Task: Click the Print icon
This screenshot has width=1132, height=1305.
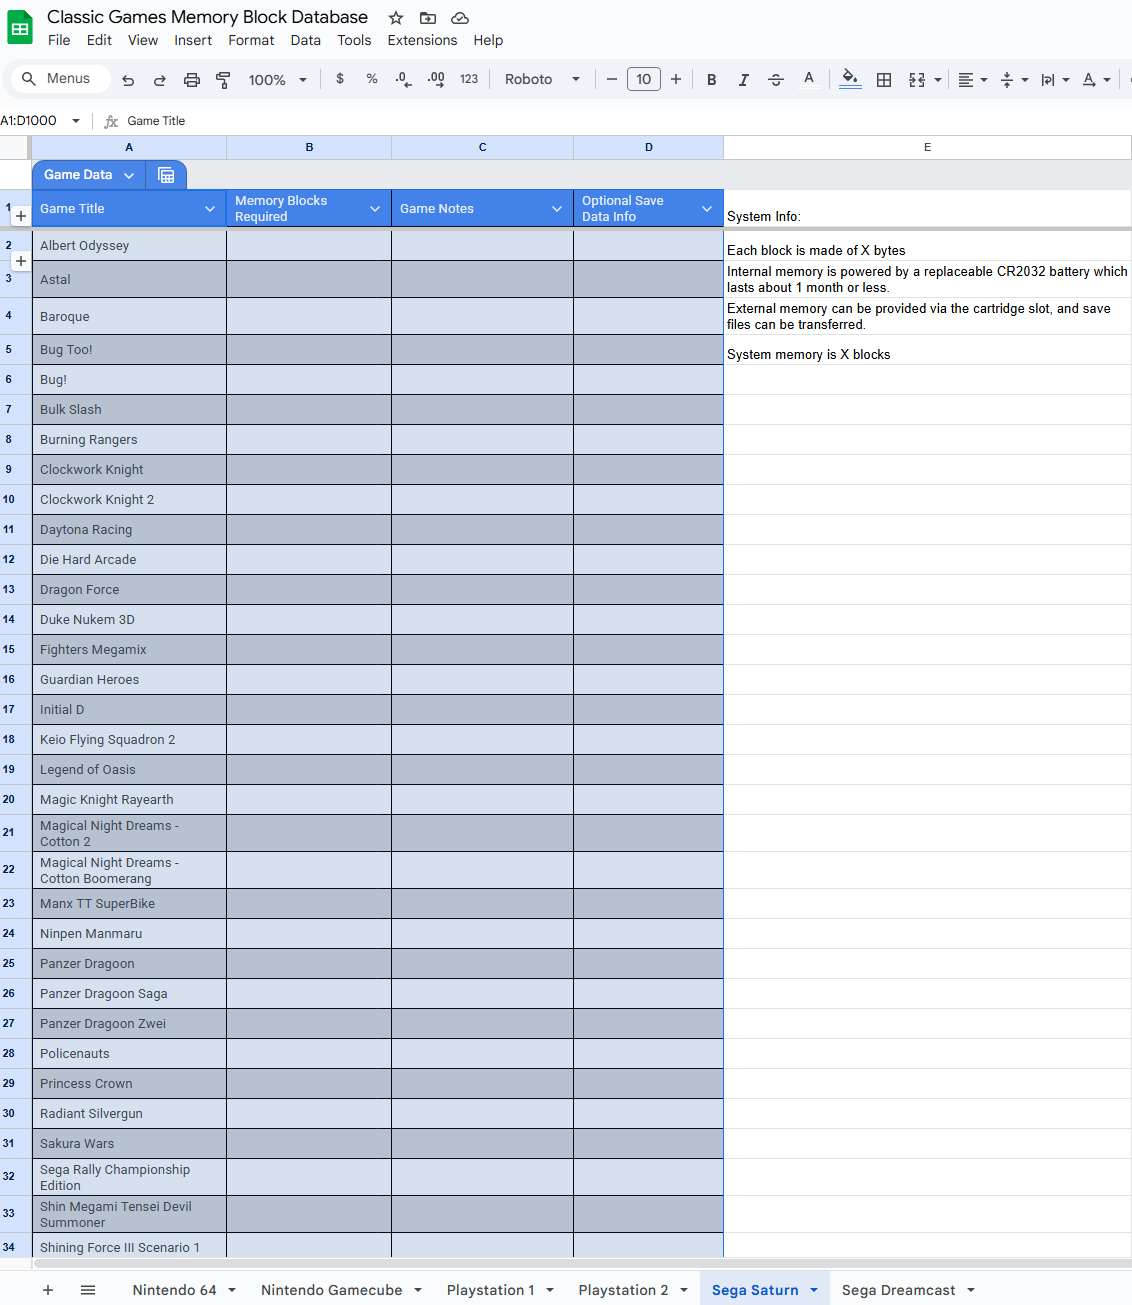Action: tap(191, 80)
